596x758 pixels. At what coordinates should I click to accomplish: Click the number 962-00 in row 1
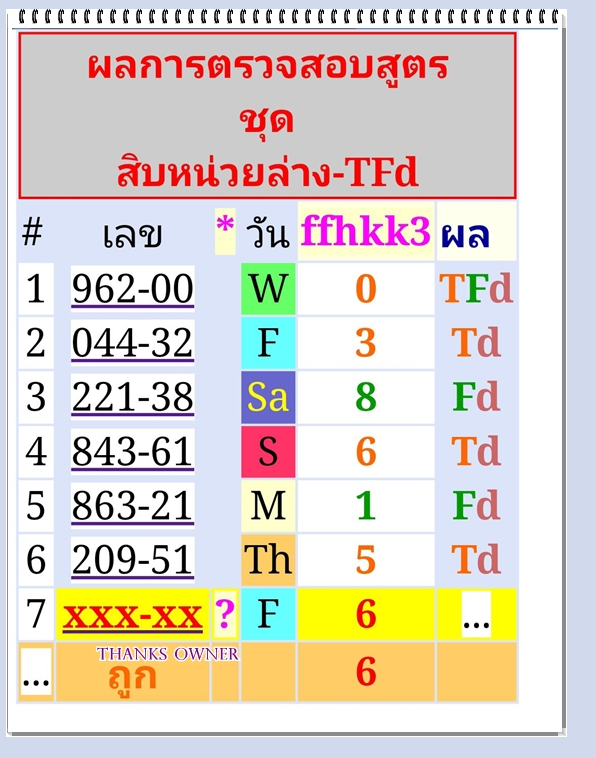[132, 289]
